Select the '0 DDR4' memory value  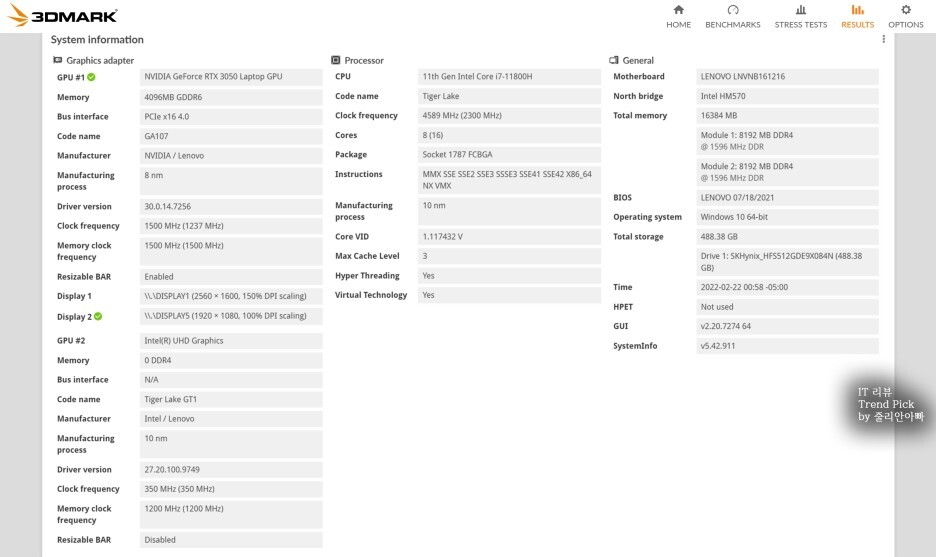pyautogui.click(x=231, y=361)
